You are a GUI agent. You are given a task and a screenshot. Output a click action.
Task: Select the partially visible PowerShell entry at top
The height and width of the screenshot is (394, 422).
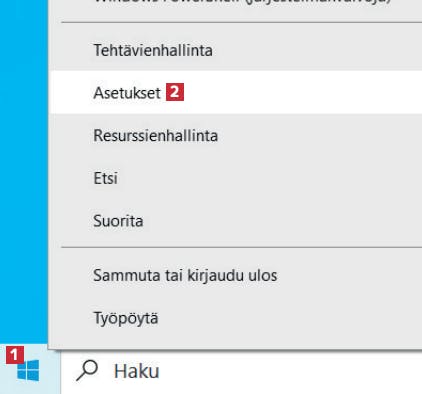point(235,4)
